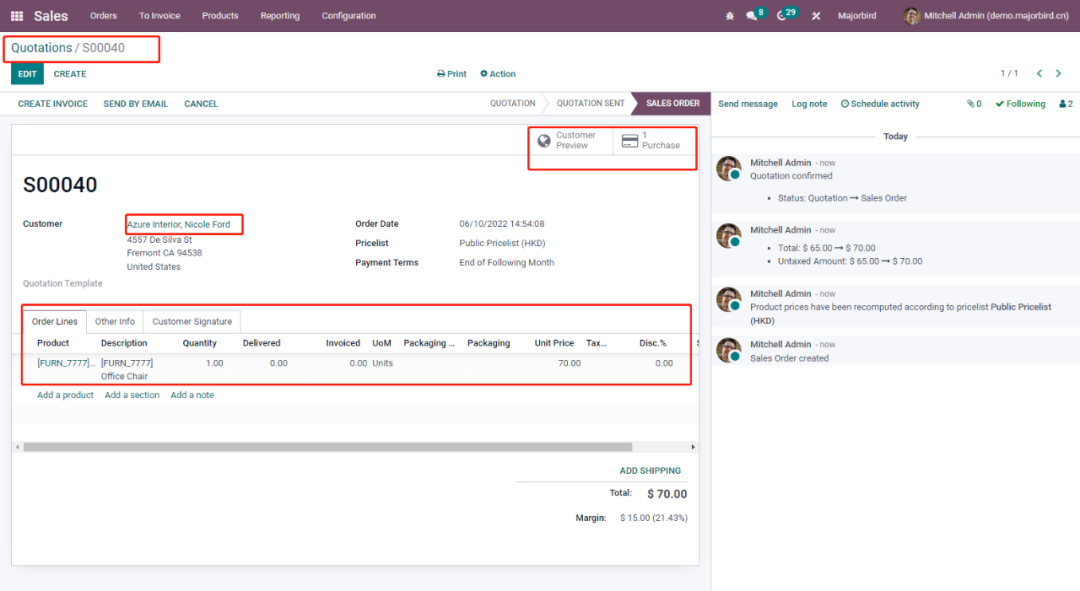Open Customer Preview globe button
Screen dimensions: 1080x591
pyautogui.click(x=570, y=141)
